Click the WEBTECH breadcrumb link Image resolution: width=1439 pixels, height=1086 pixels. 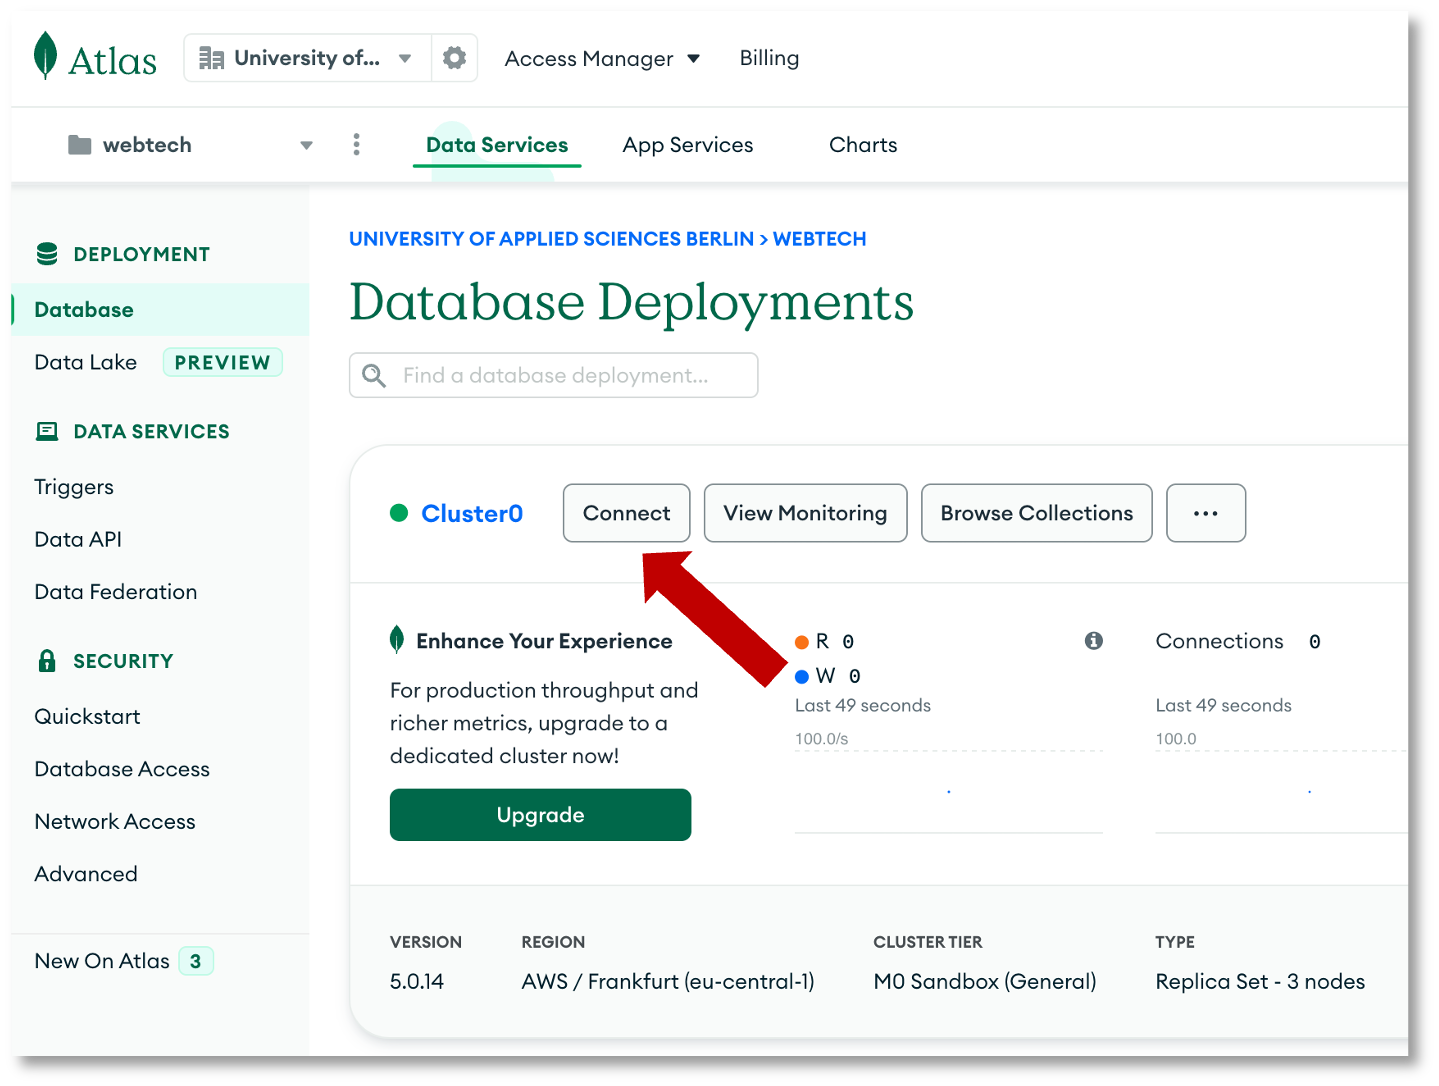tap(820, 239)
